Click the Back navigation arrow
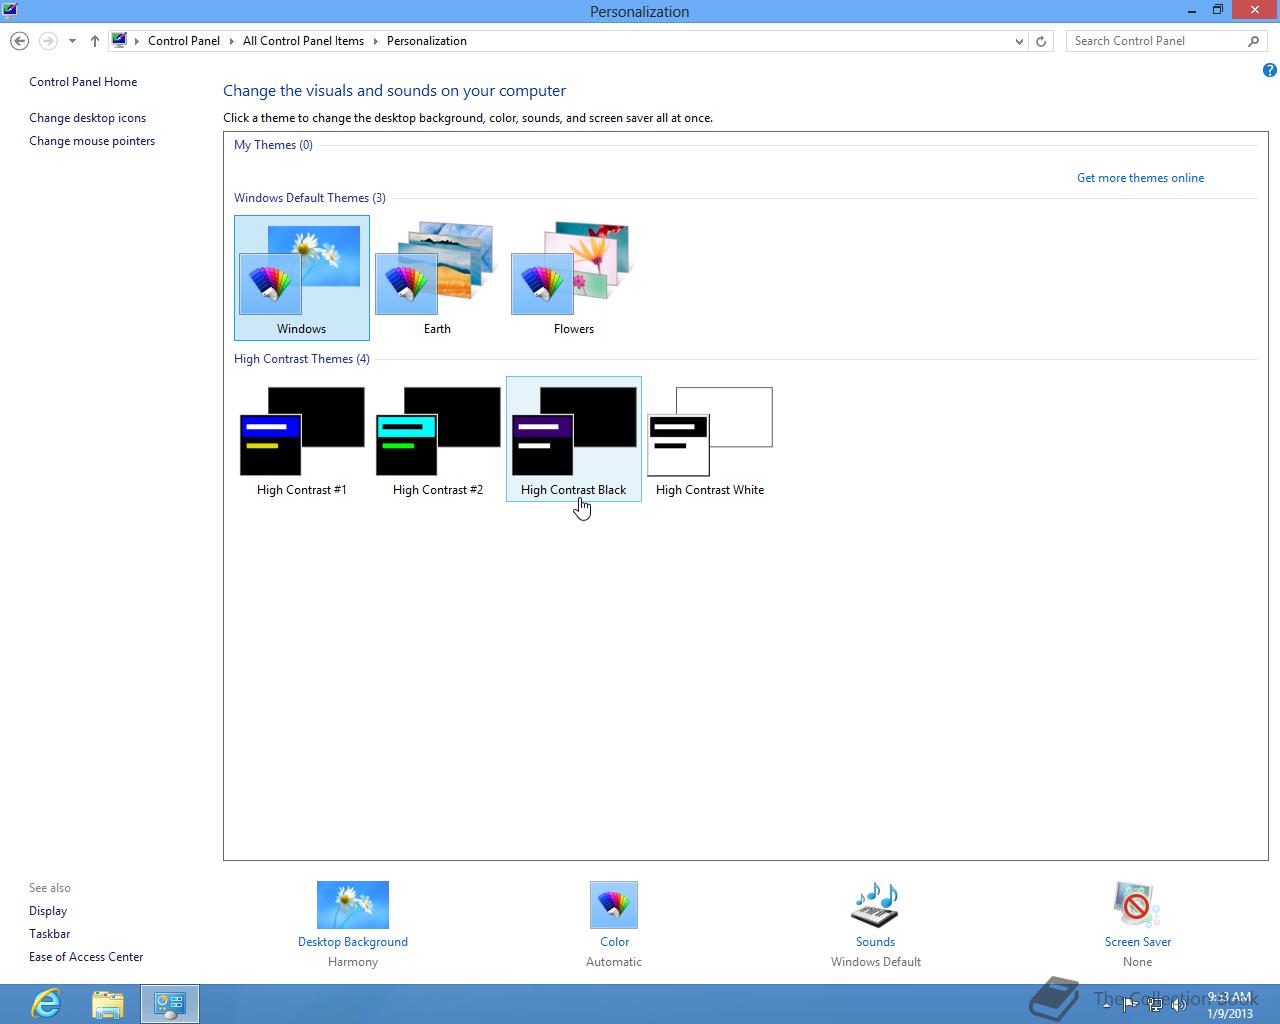Viewport: 1280px width, 1024px height. (x=19, y=41)
